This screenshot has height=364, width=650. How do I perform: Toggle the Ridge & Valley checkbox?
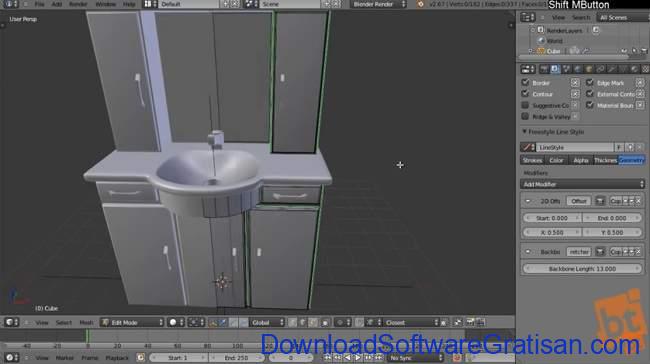[525, 116]
